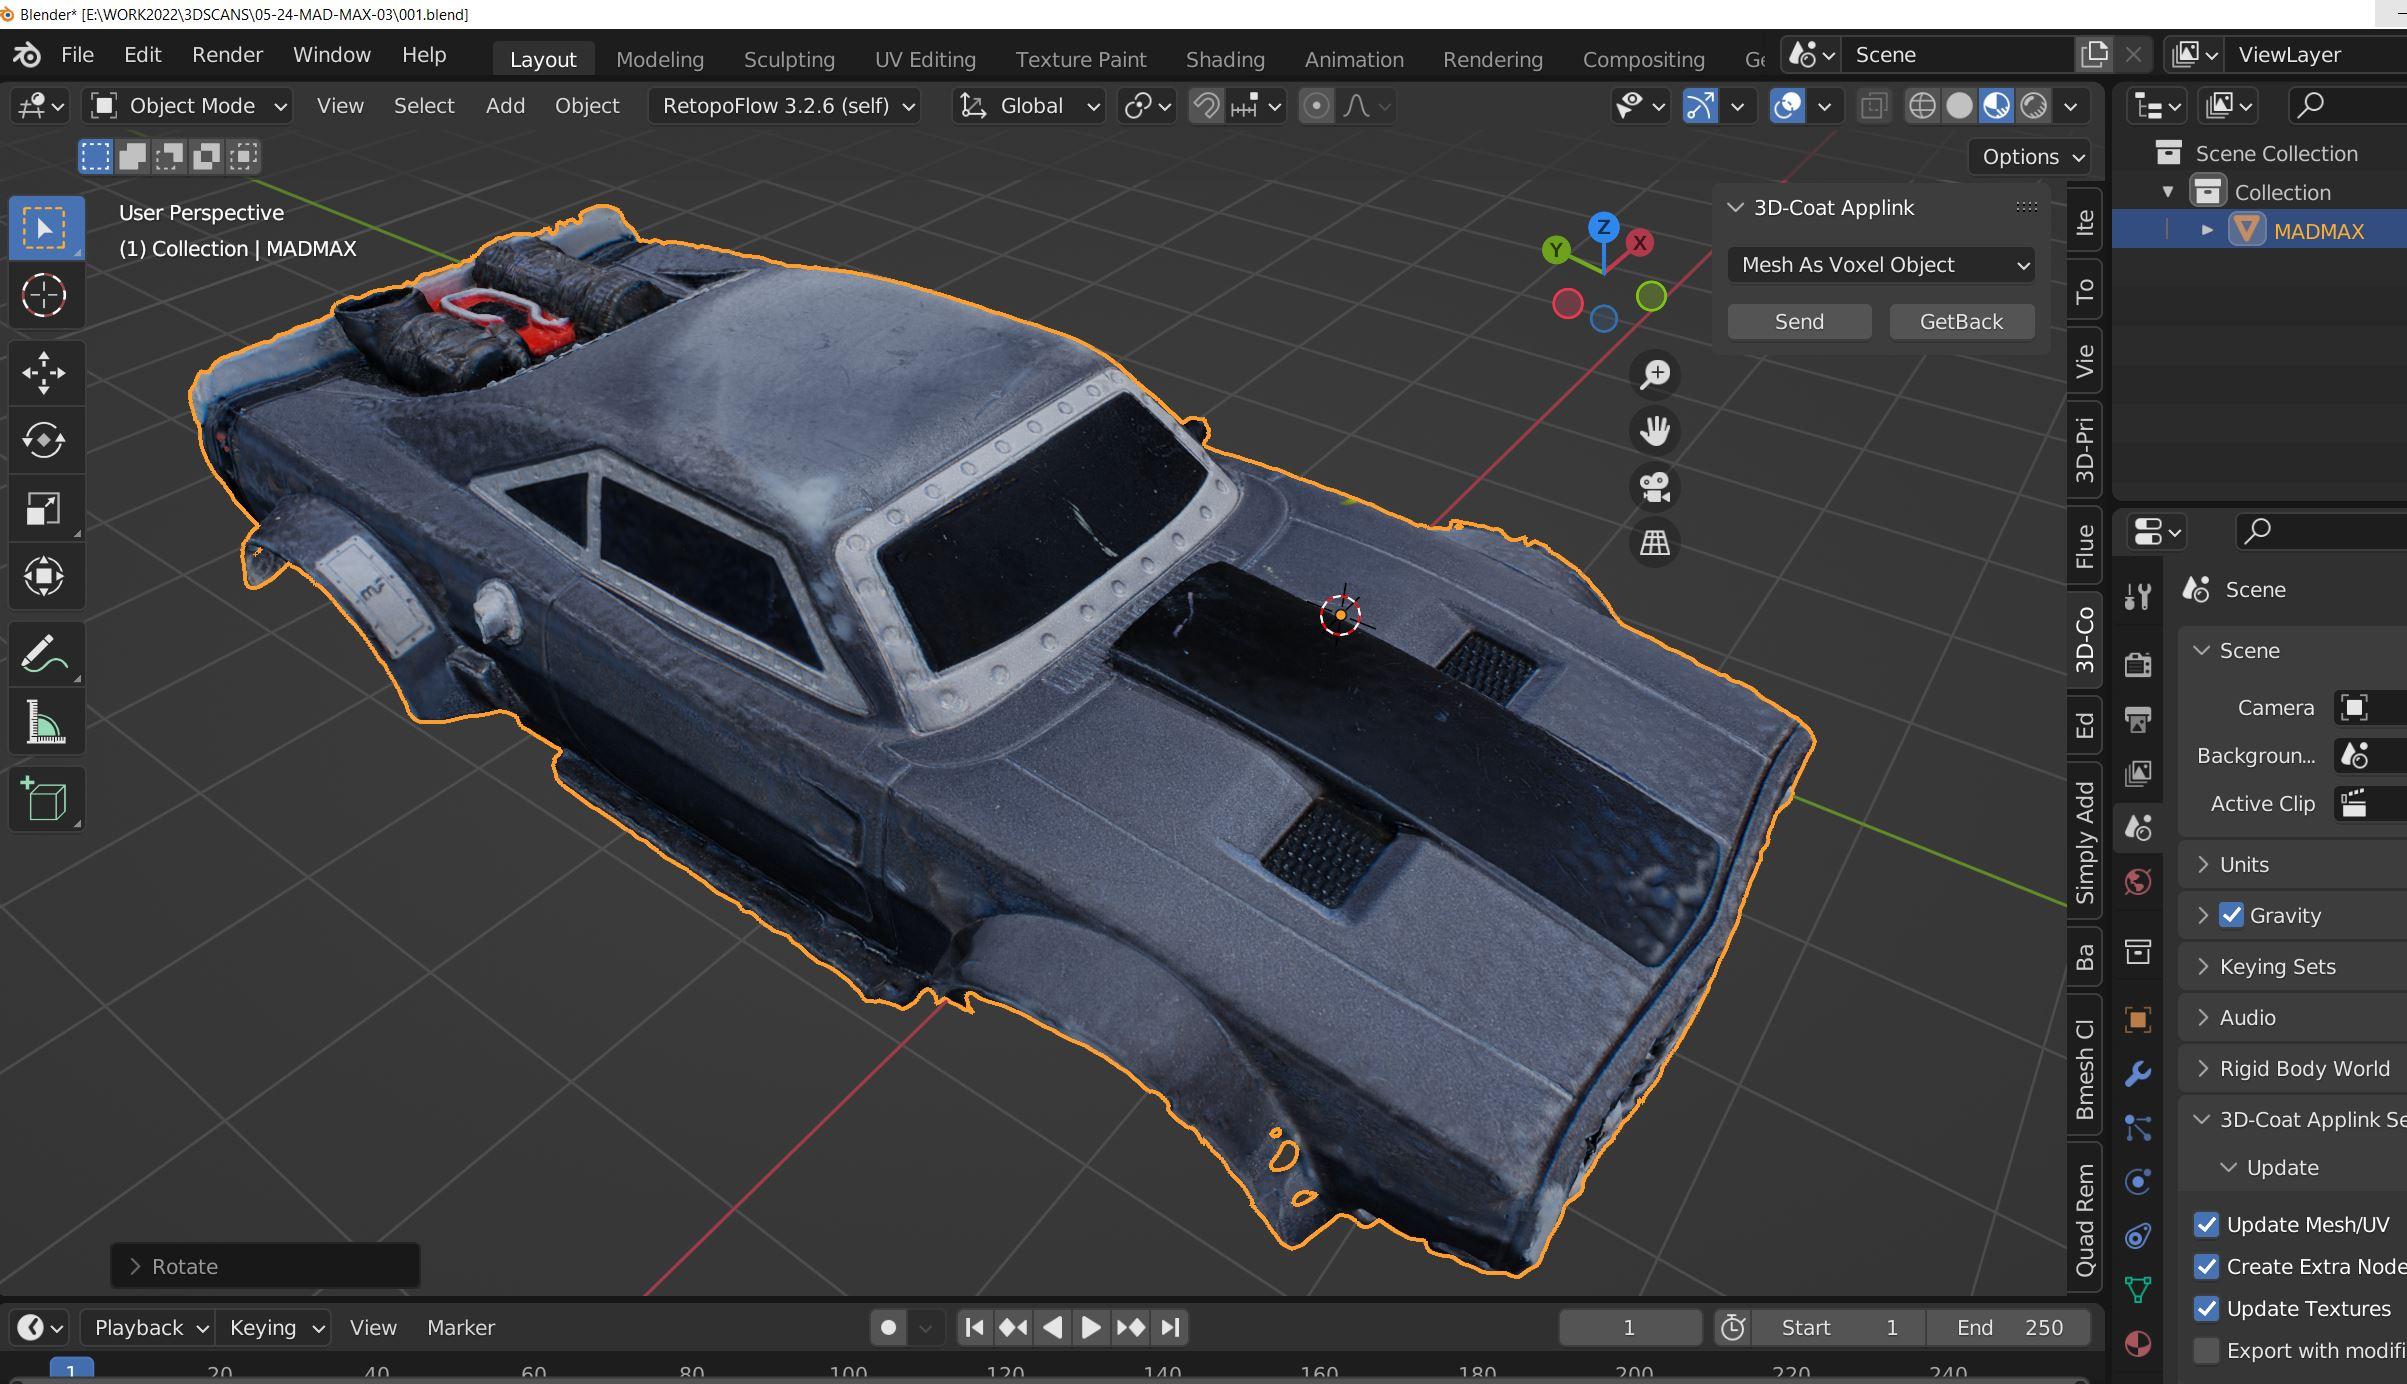Open Global transform orientation dropdown

coord(1029,106)
